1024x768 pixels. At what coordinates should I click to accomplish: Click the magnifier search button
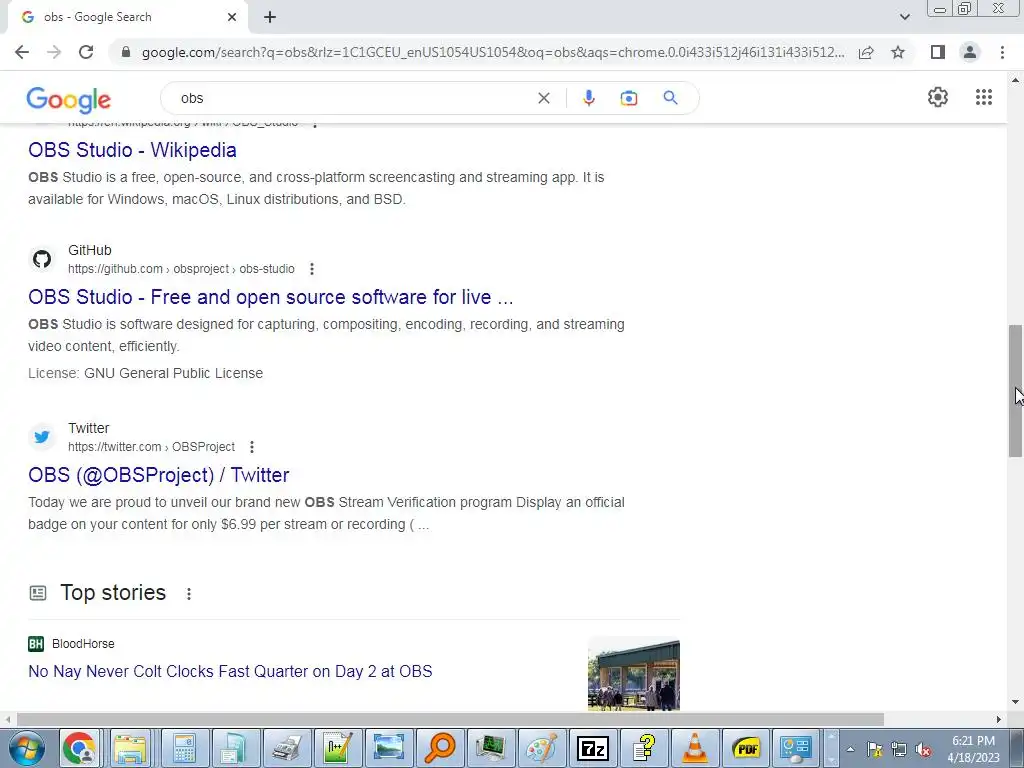click(x=670, y=98)
